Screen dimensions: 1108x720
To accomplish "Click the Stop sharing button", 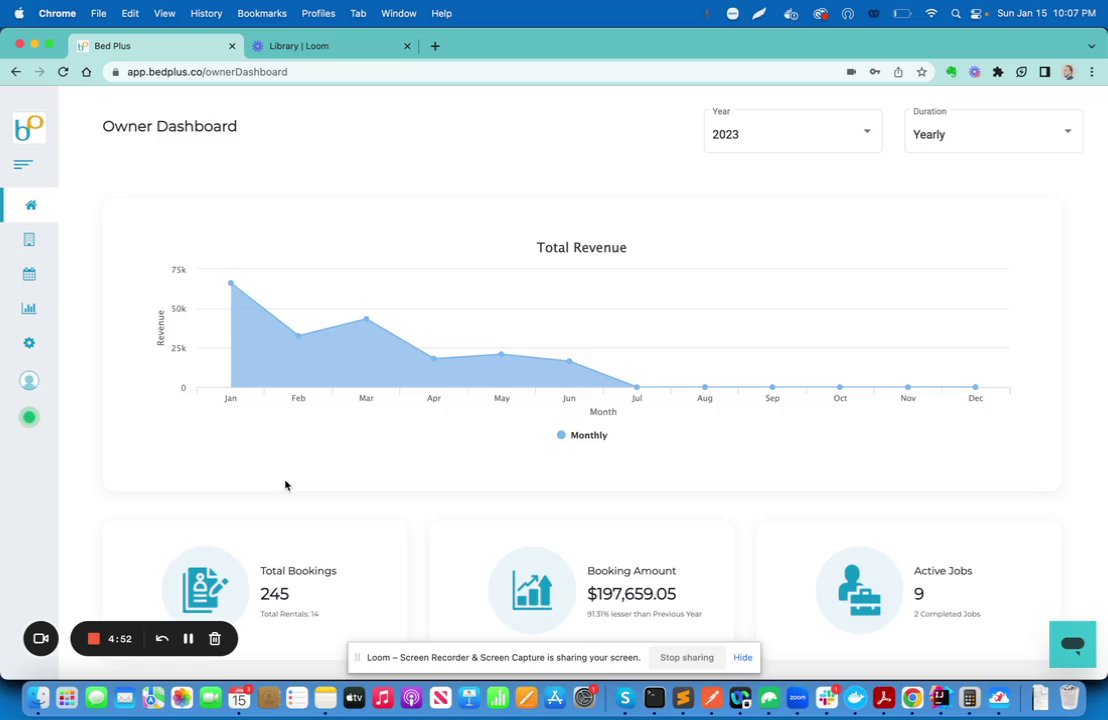I will pyautogui.click(x=687, y=658).
